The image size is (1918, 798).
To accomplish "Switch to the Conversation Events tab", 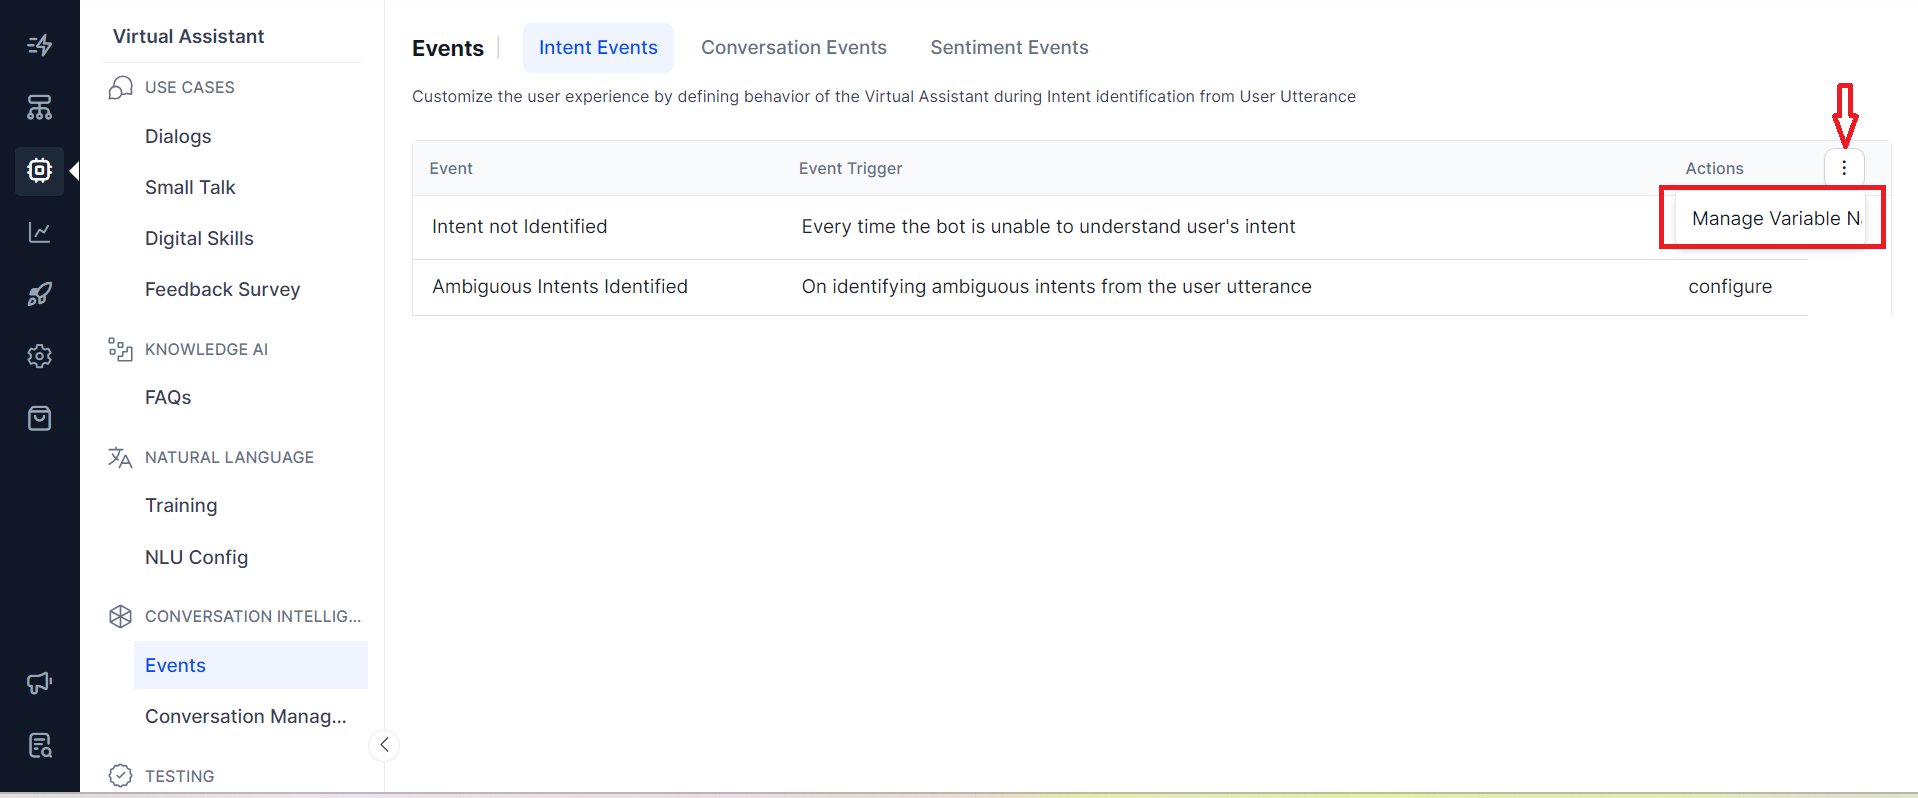I will [793, 48].
